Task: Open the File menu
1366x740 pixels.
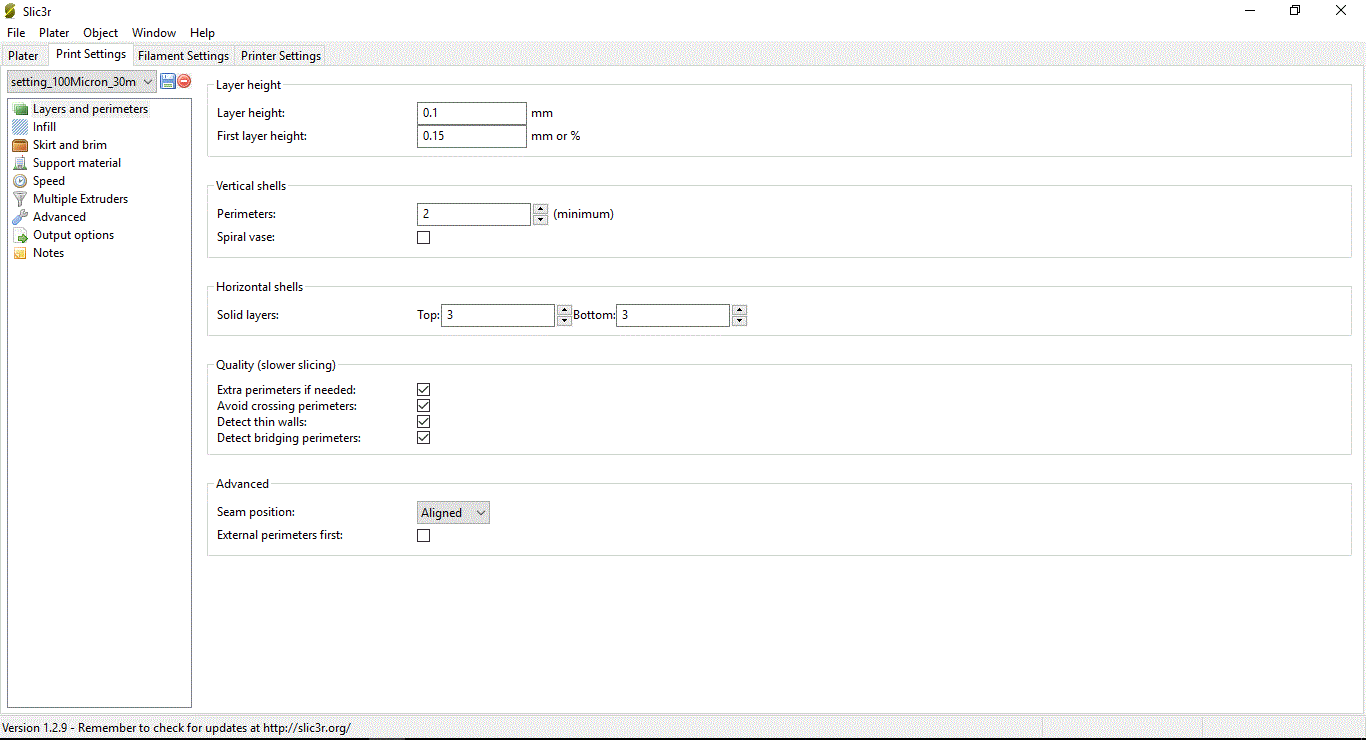Action: coord(16,33)
